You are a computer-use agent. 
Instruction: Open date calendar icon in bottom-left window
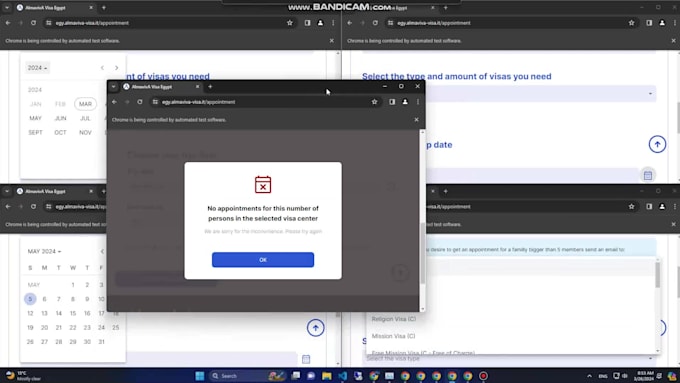tap(306, 359)
